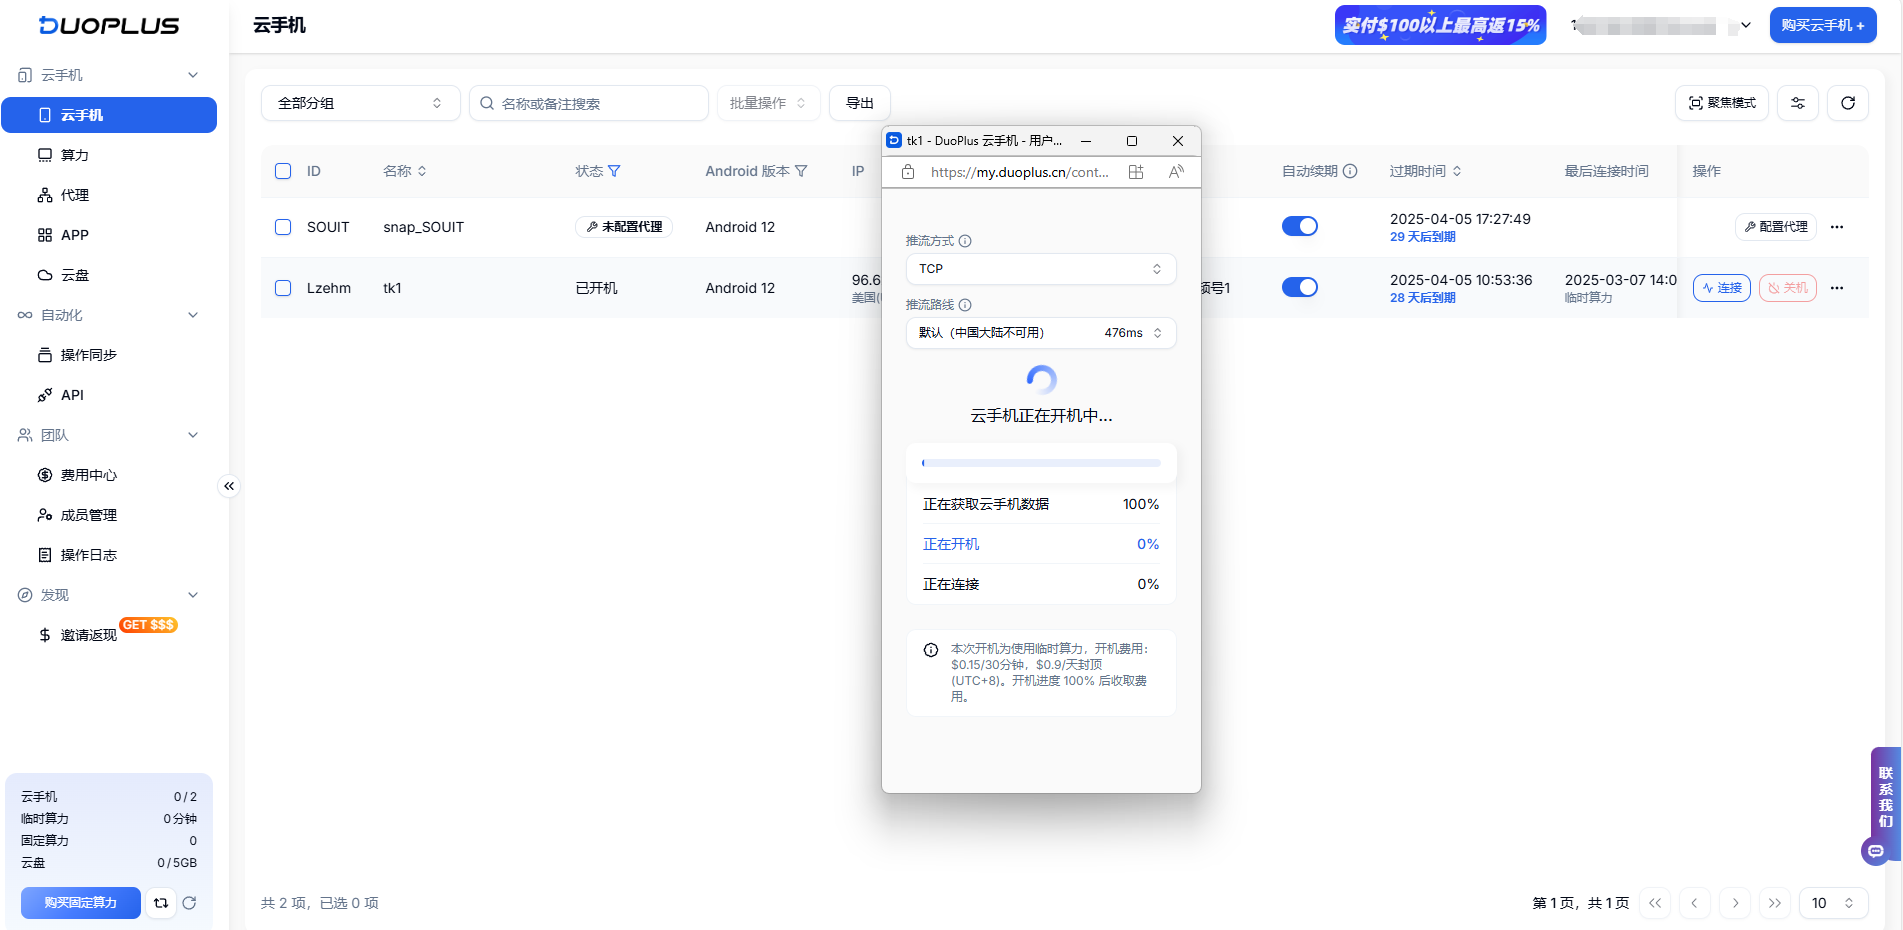
Task: Click the auto-renew info icon
Action: coord(1350,171)
